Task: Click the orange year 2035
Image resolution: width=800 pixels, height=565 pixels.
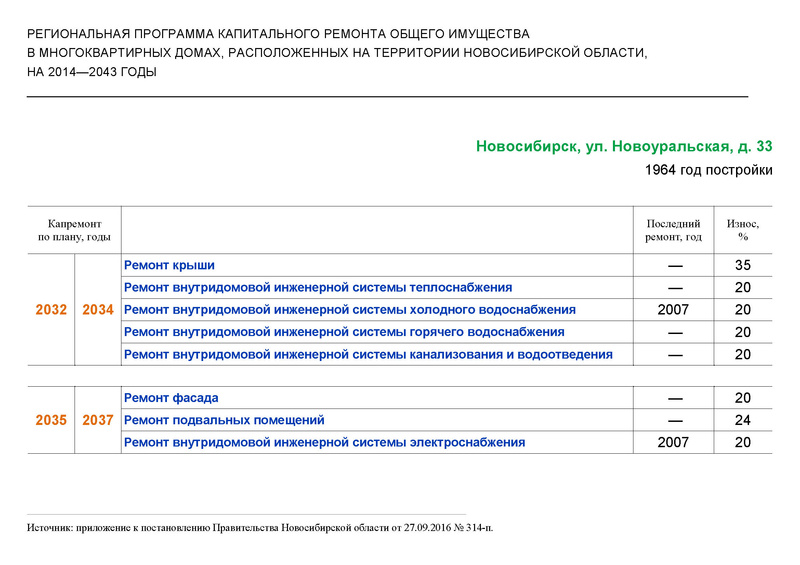Action: [x=51, y=420]
